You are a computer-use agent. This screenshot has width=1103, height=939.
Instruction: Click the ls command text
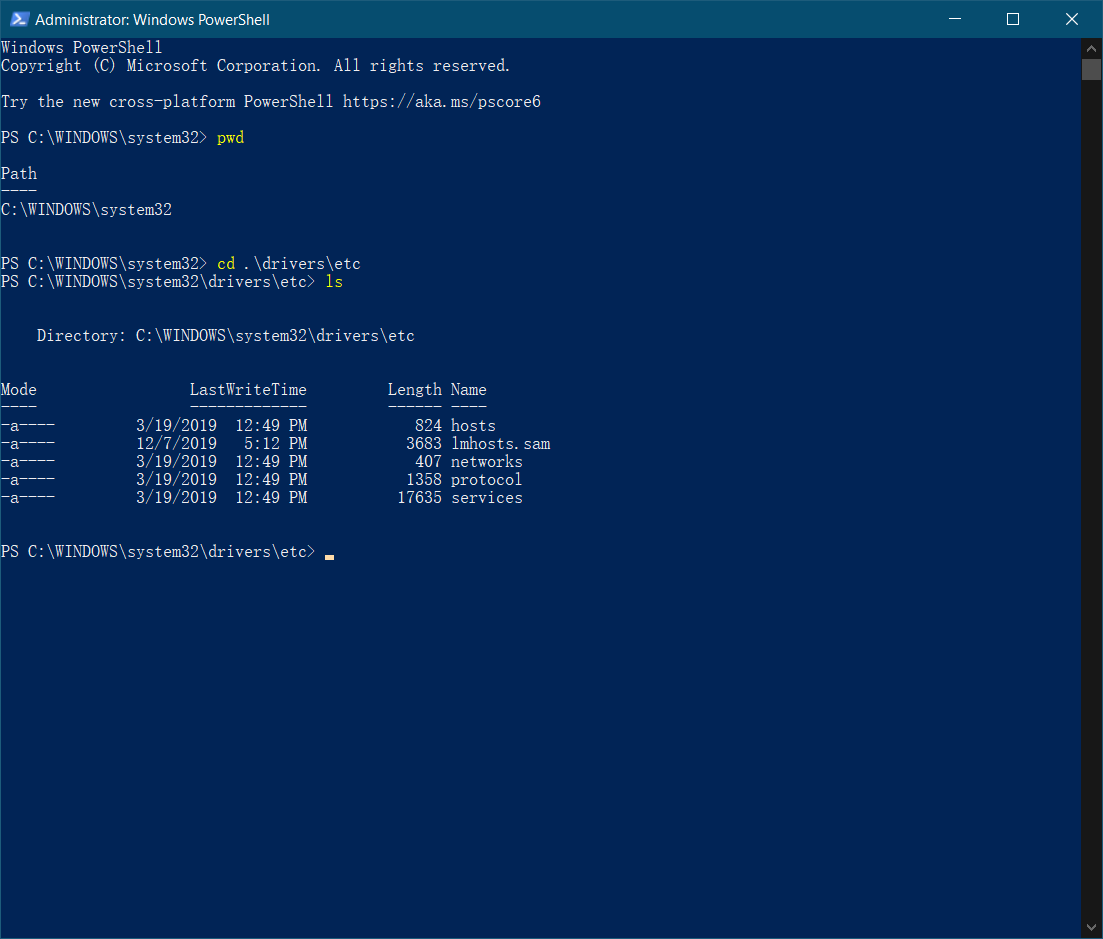pyautogui.click(x=333, y=281)
